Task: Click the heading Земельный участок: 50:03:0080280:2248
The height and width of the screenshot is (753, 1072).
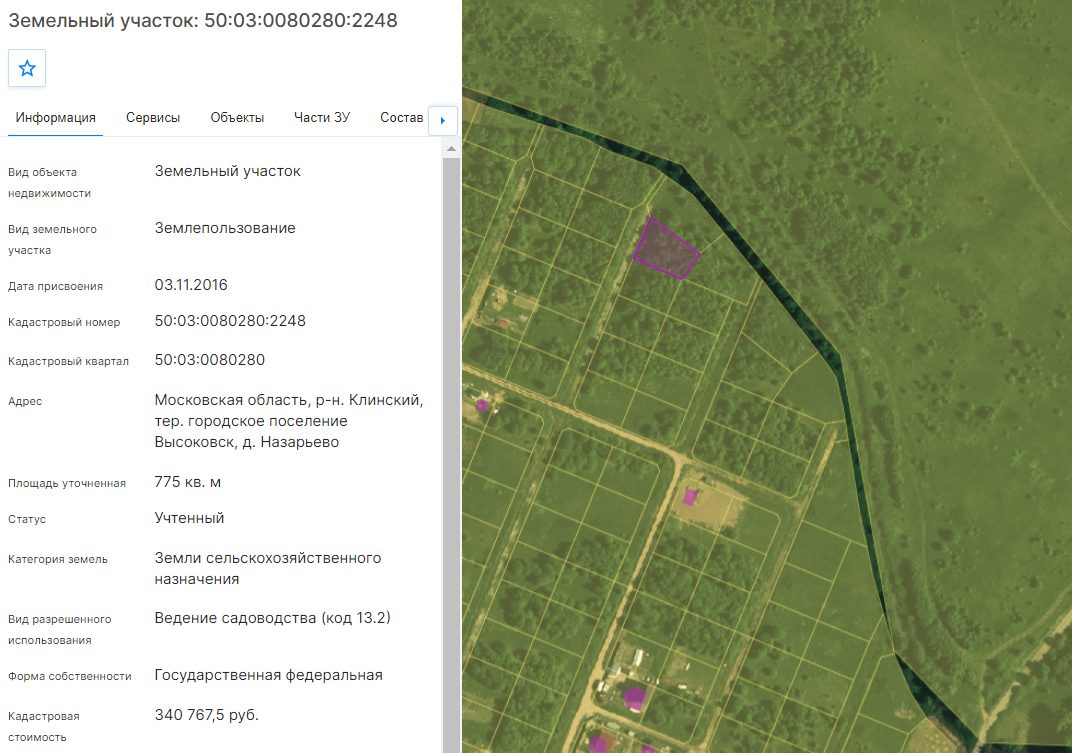Action: (x=203, y=21)
